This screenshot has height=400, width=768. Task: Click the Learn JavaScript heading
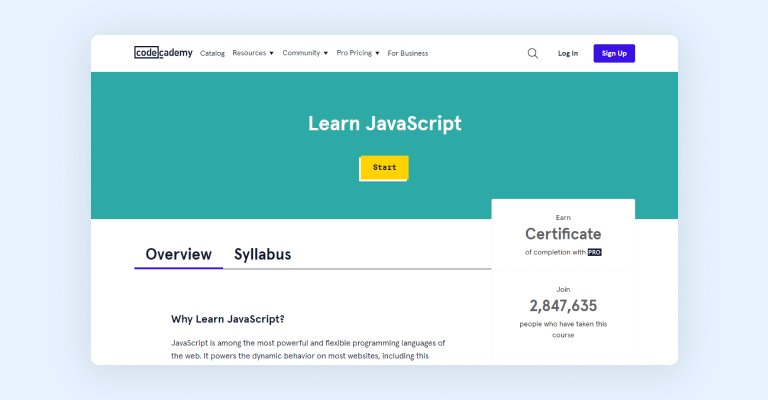click(x=384, y=123)
